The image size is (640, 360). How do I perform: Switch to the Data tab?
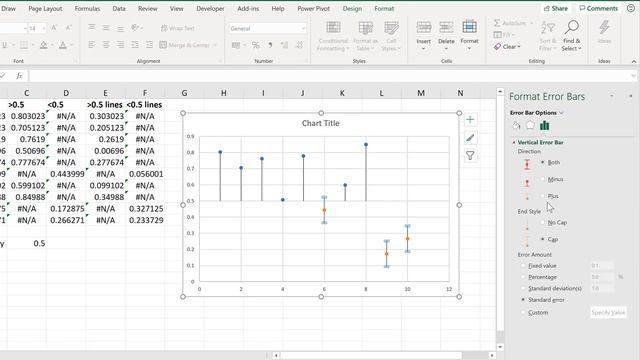point(119,9)
